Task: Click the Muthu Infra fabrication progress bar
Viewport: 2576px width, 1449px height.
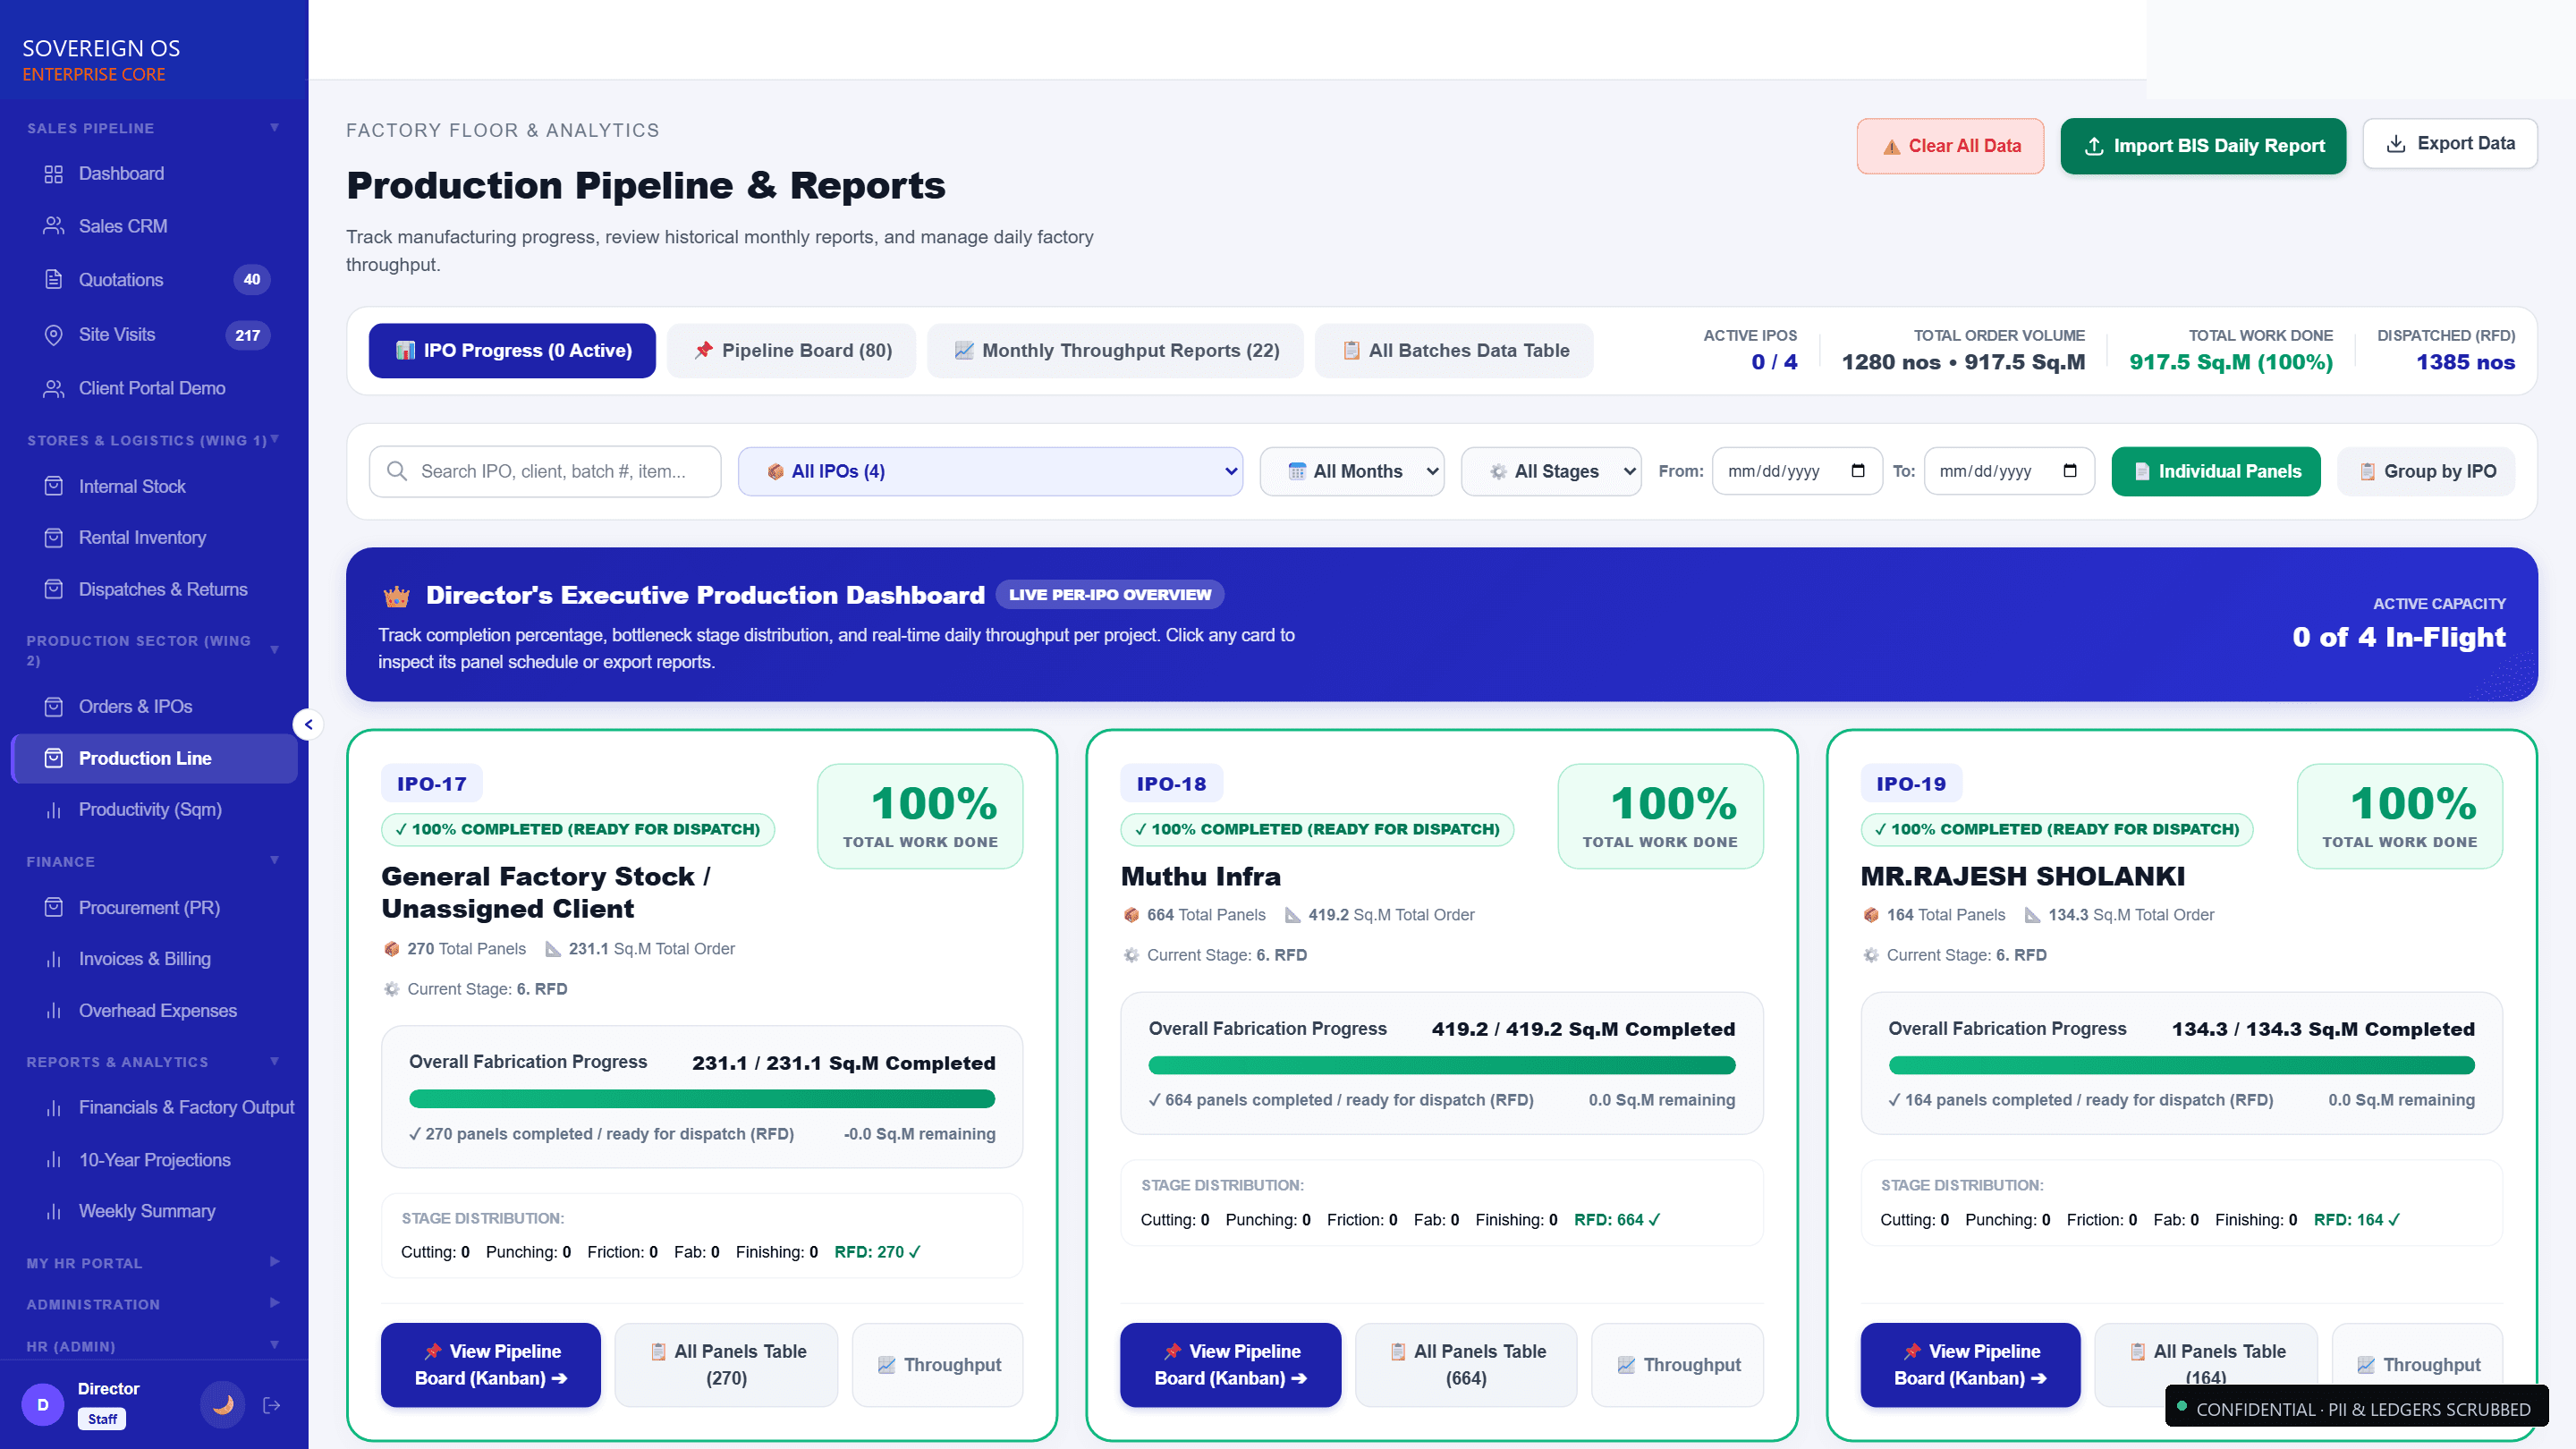Action: tap(1441, 1066)
